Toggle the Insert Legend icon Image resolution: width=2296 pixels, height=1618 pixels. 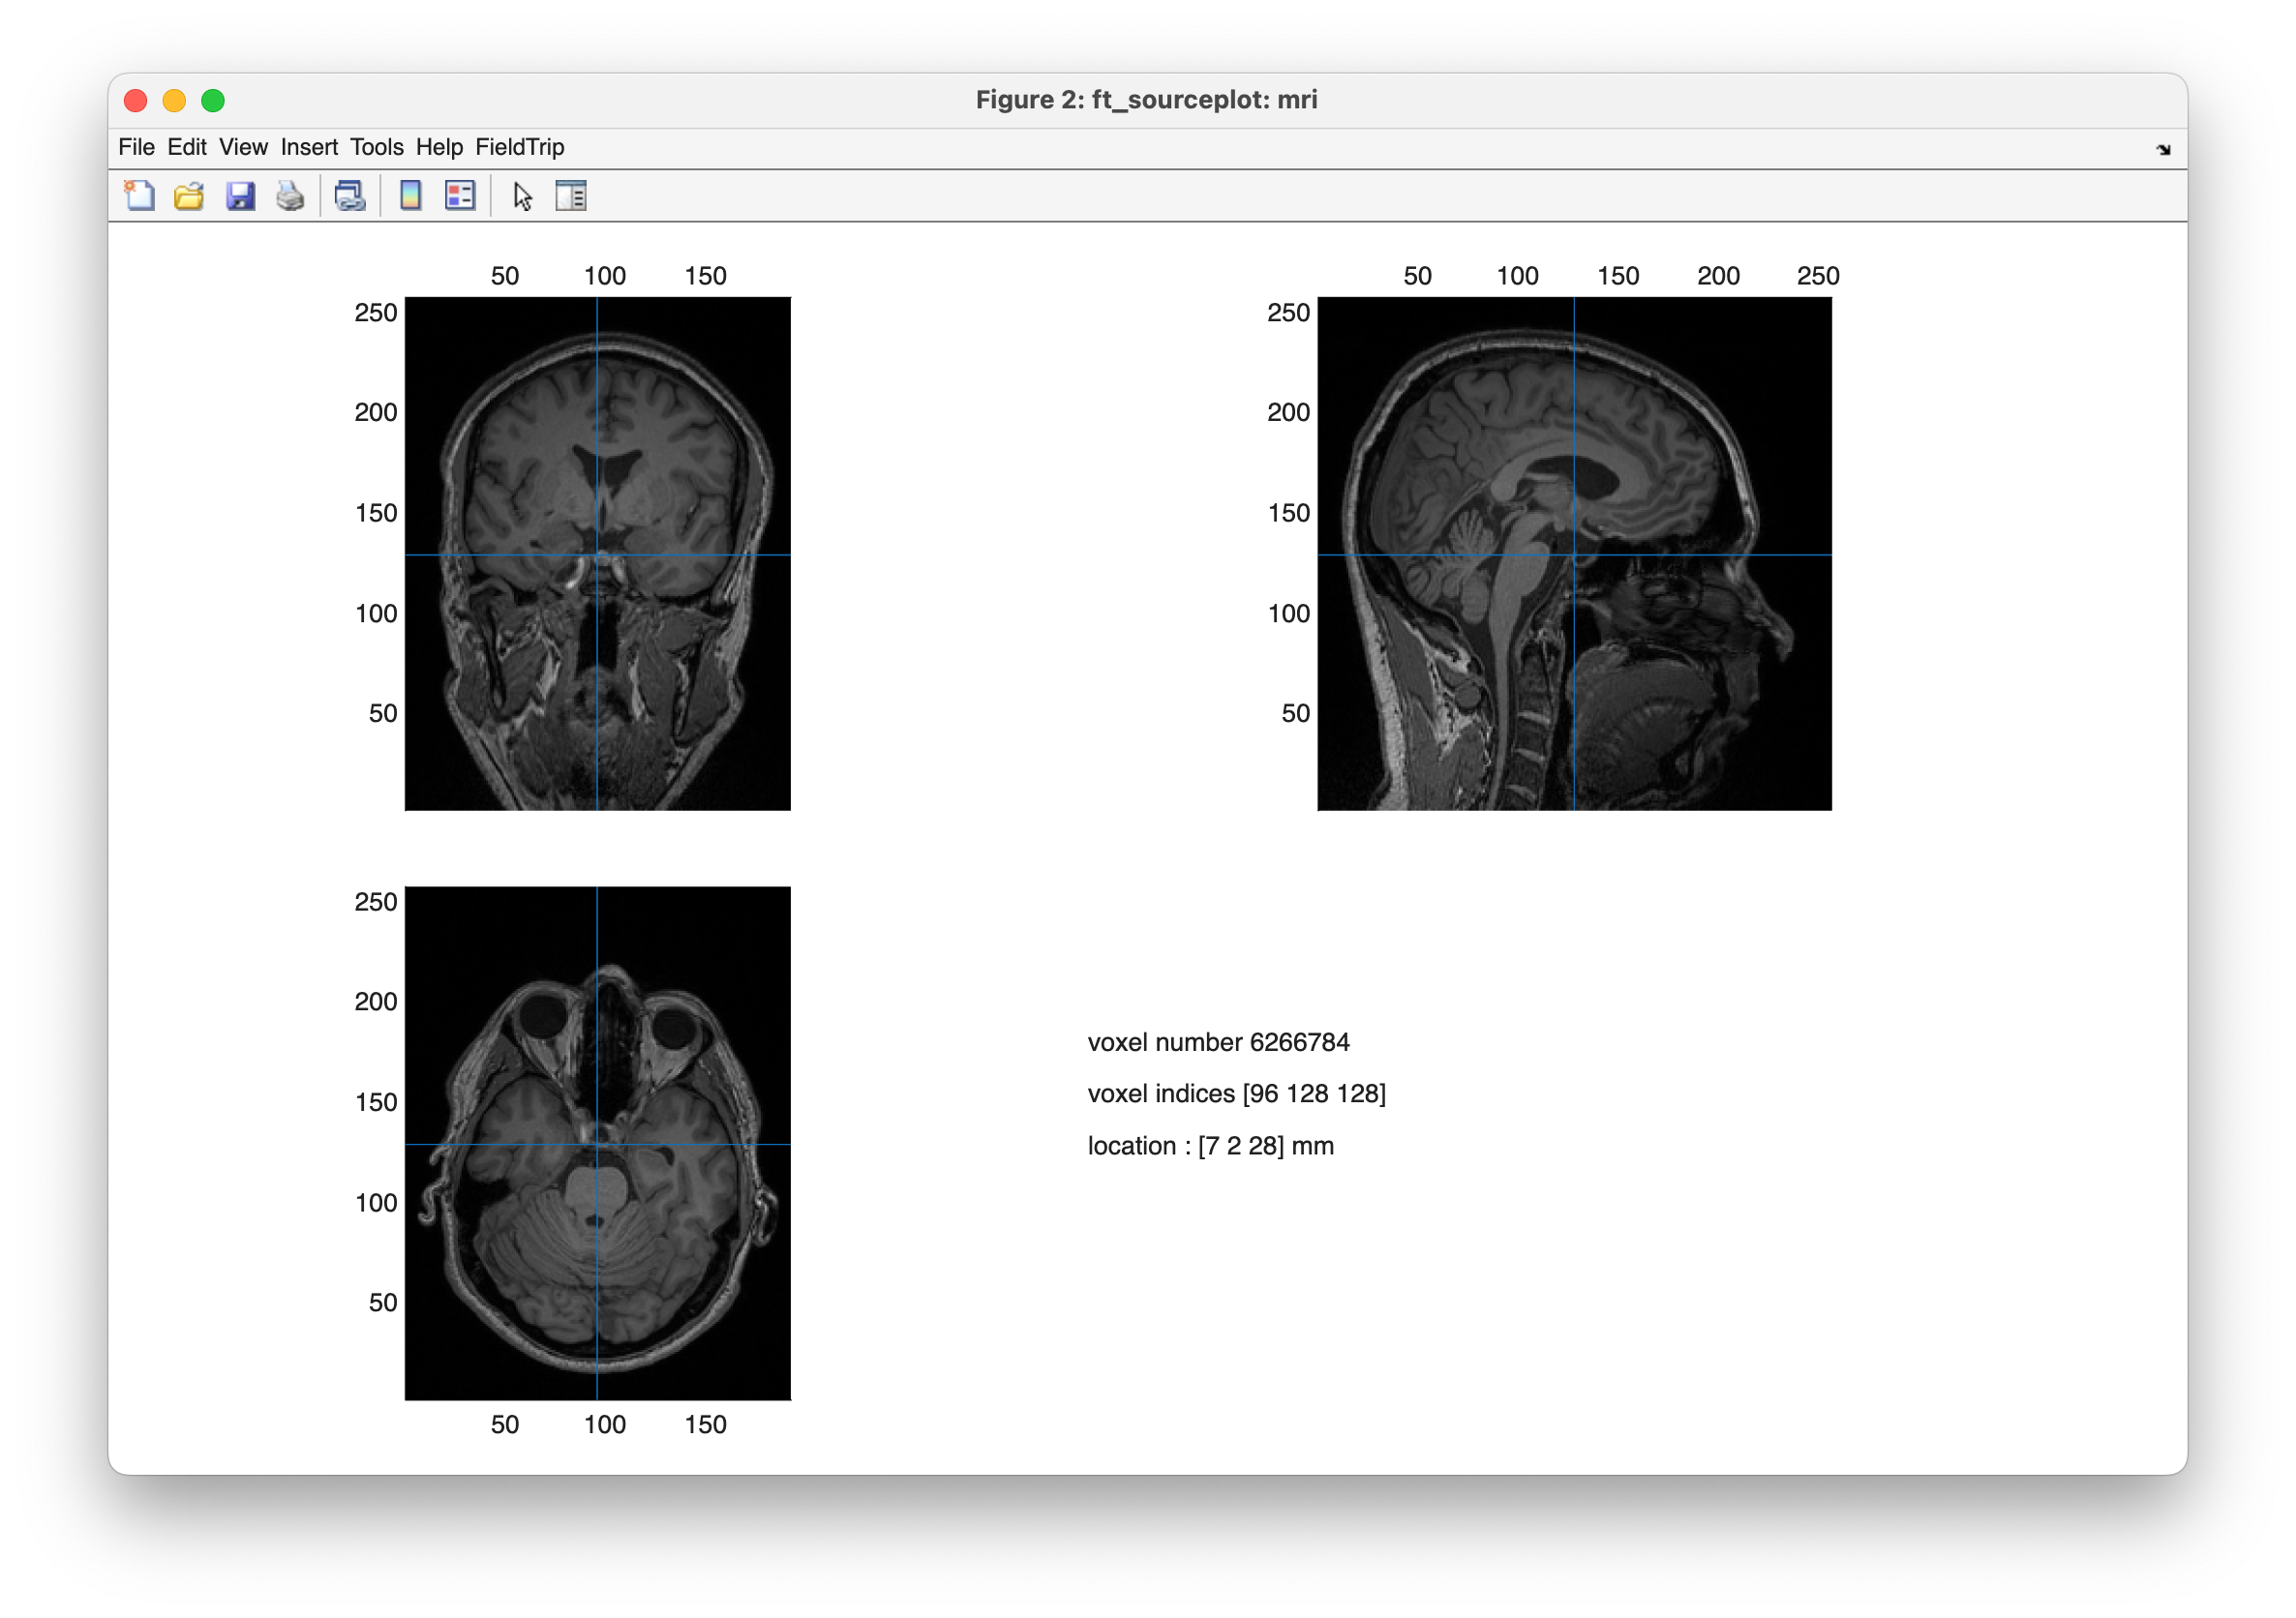(x=460, y=195)
